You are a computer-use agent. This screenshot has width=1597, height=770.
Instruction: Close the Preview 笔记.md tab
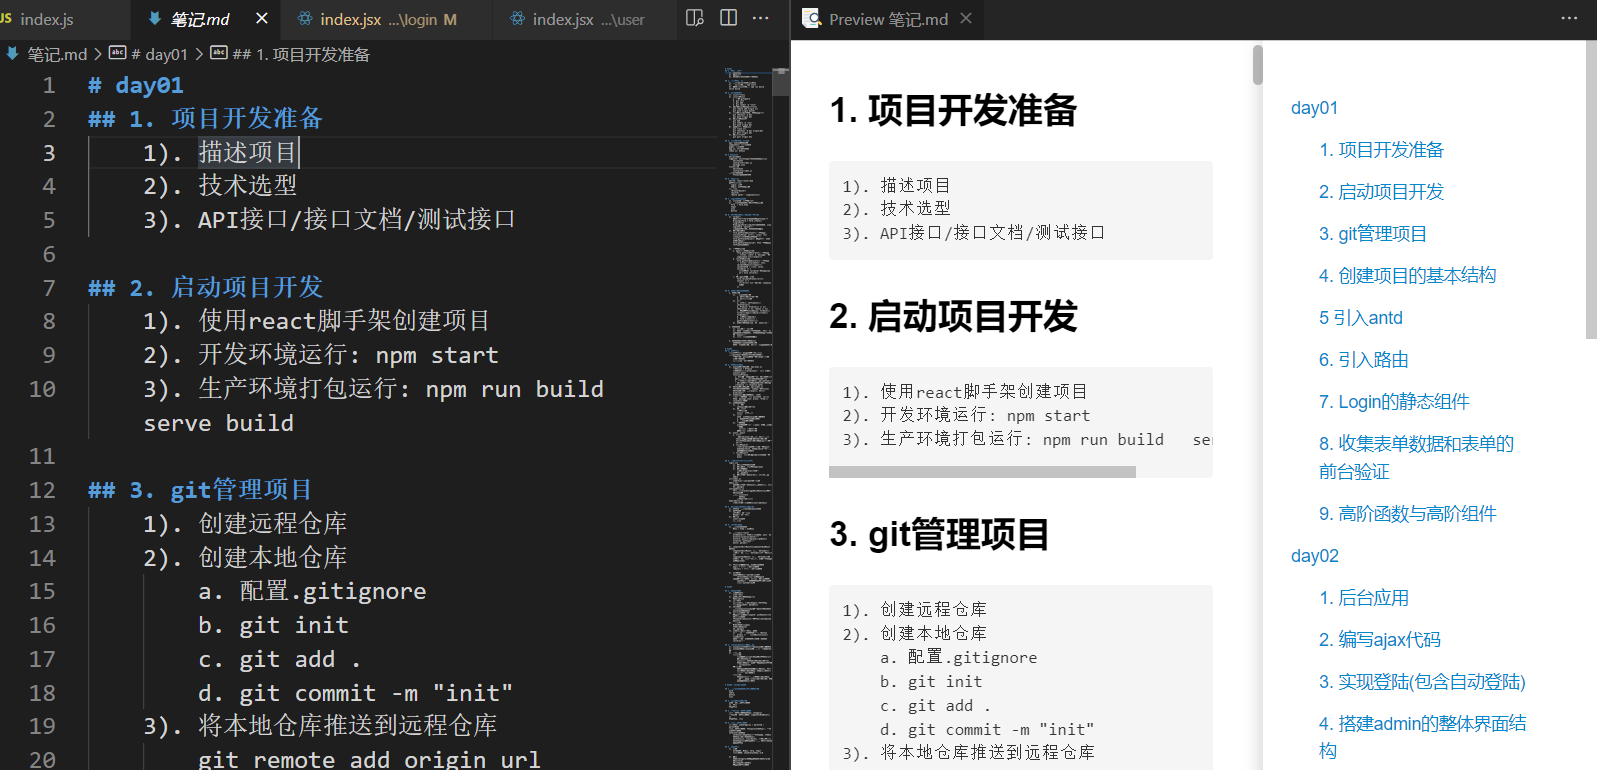pos(966,18)
